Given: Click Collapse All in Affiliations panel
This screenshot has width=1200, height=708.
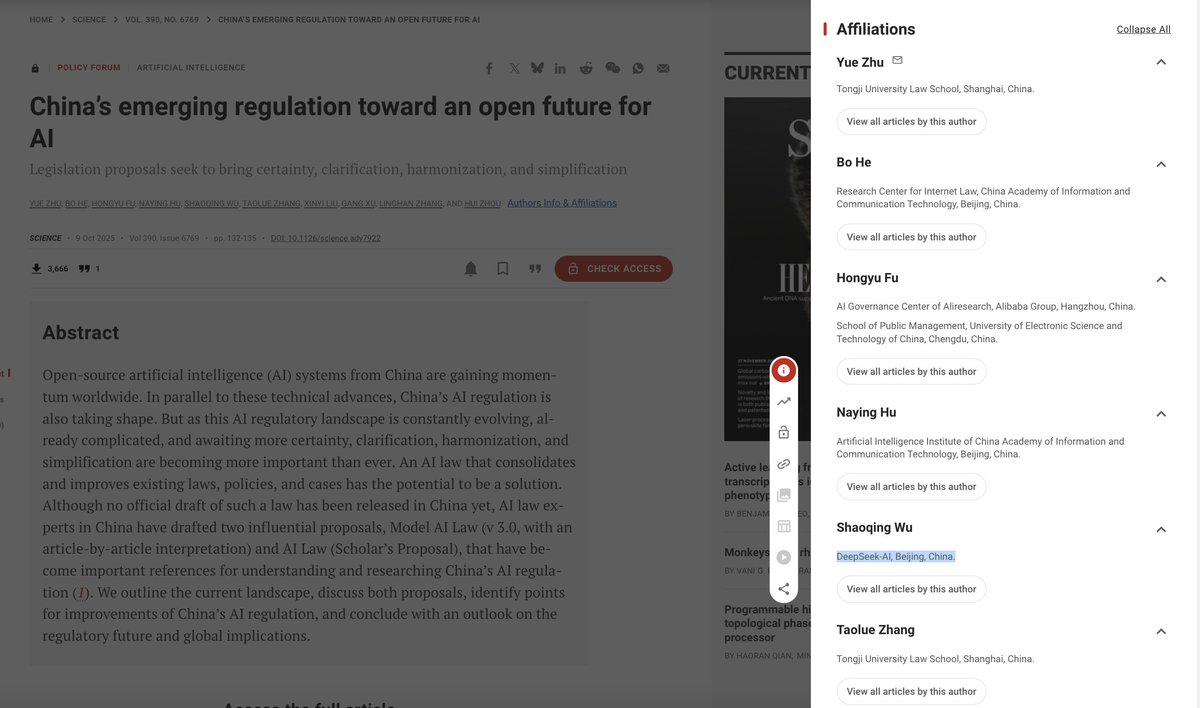Looking at the screenshot, I should 1143,29.
